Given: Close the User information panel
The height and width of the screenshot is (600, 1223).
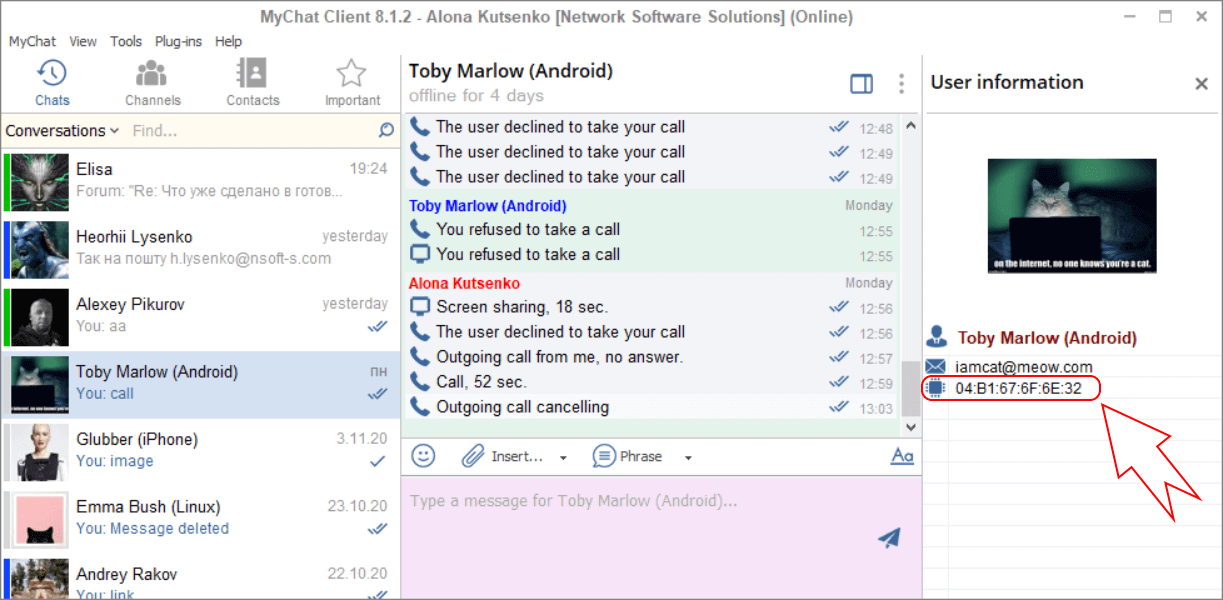Looking at the screenshot, I should pos(1202,84).
